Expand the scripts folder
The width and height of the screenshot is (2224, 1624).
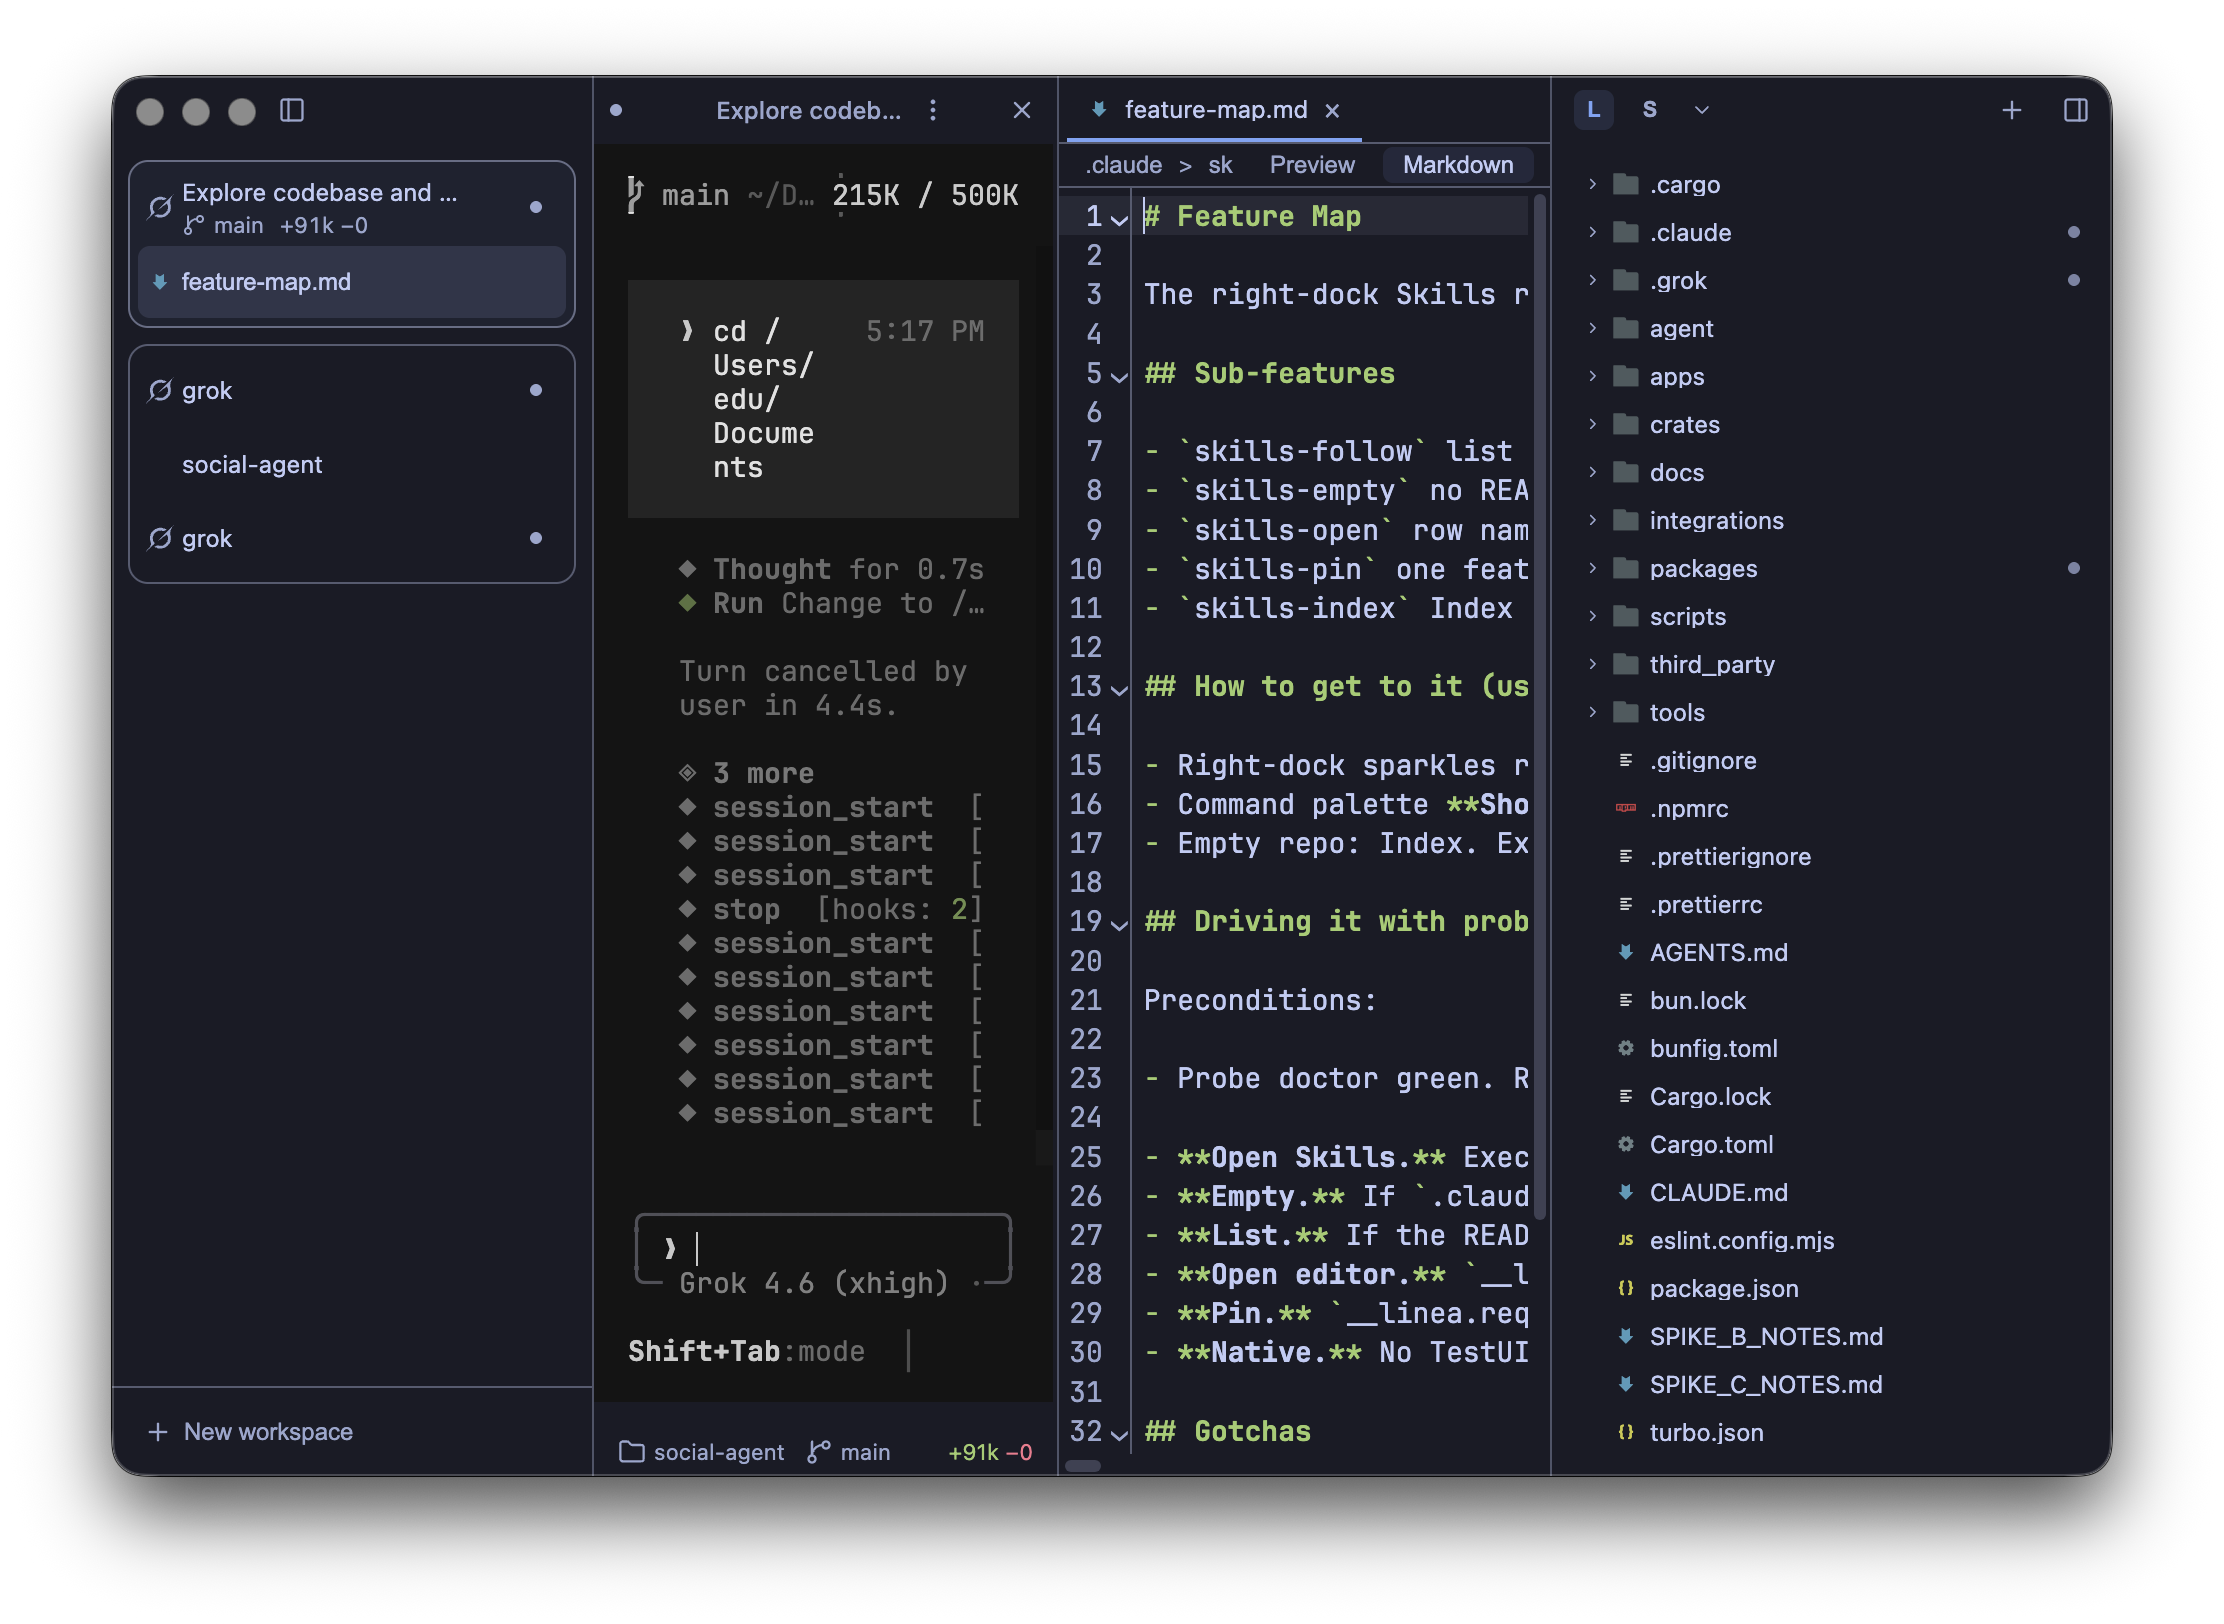[x=1592, y=616]
